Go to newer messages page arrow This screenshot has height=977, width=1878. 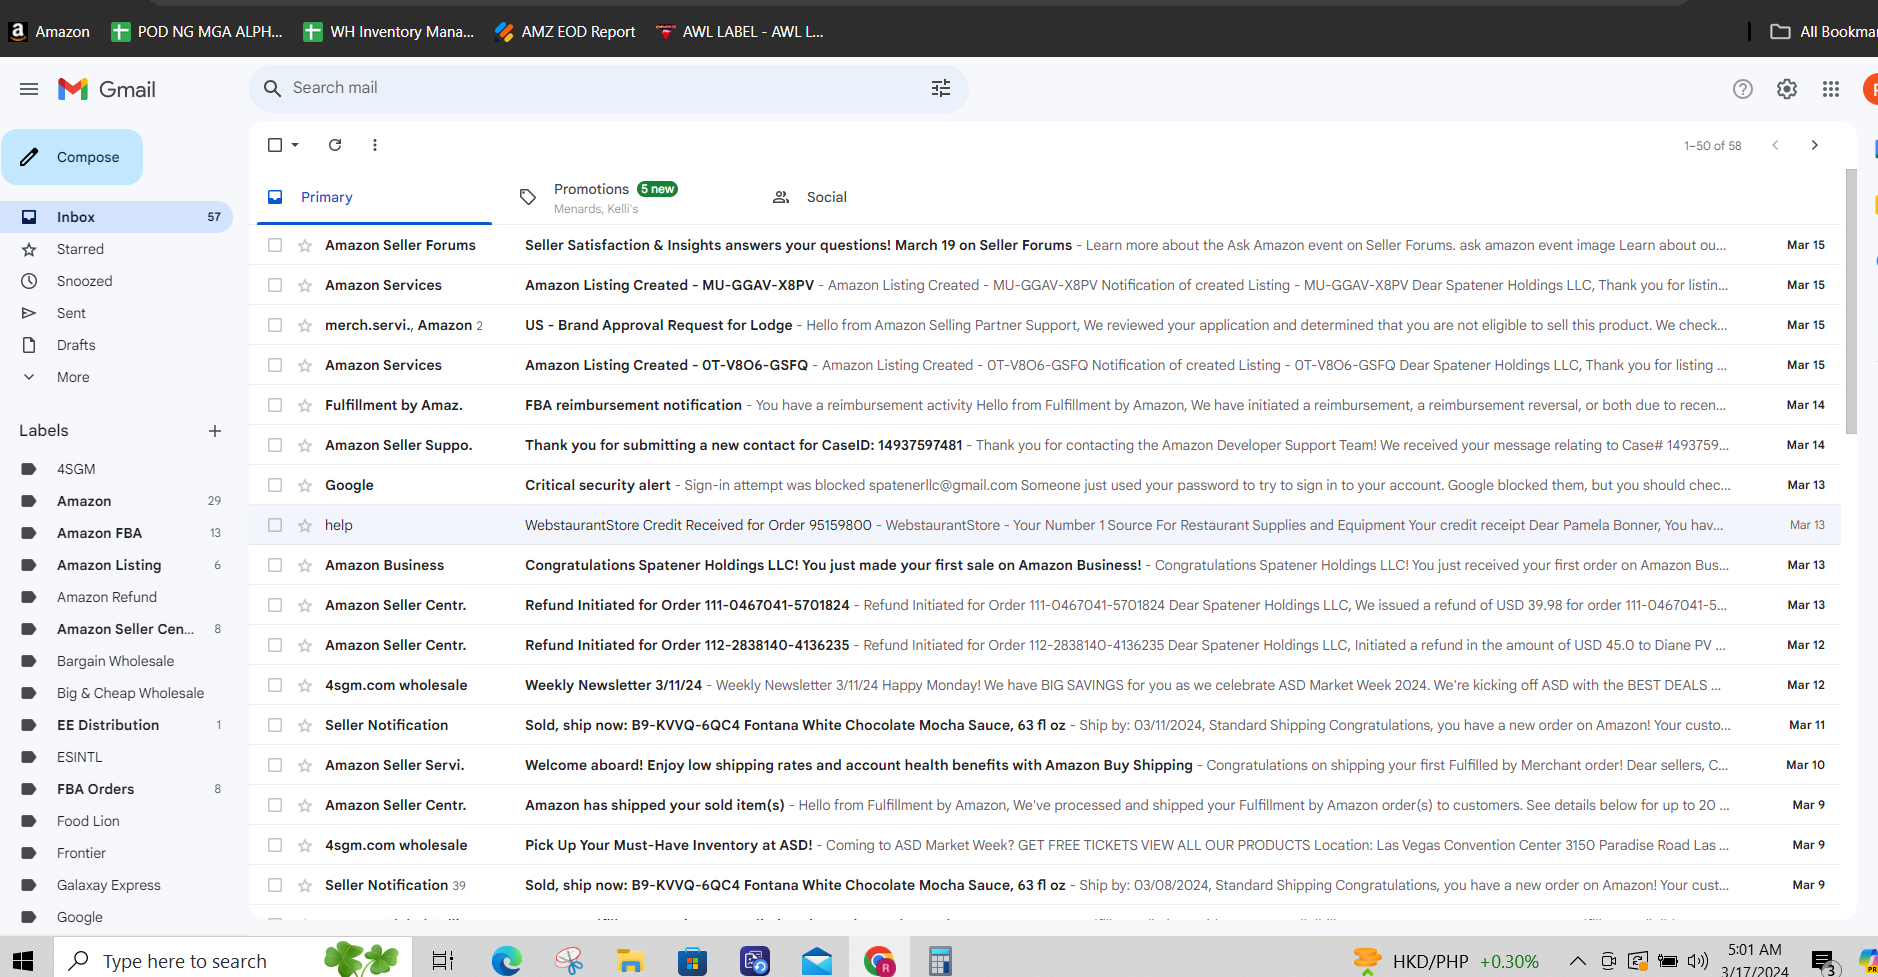click(x=1775, y=145)
